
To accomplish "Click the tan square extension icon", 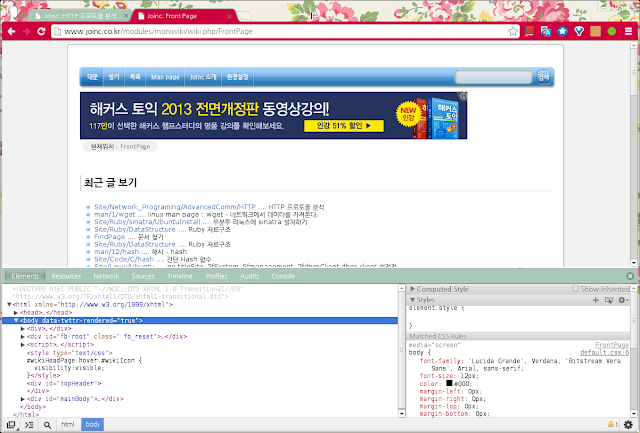I will point(595,31).
